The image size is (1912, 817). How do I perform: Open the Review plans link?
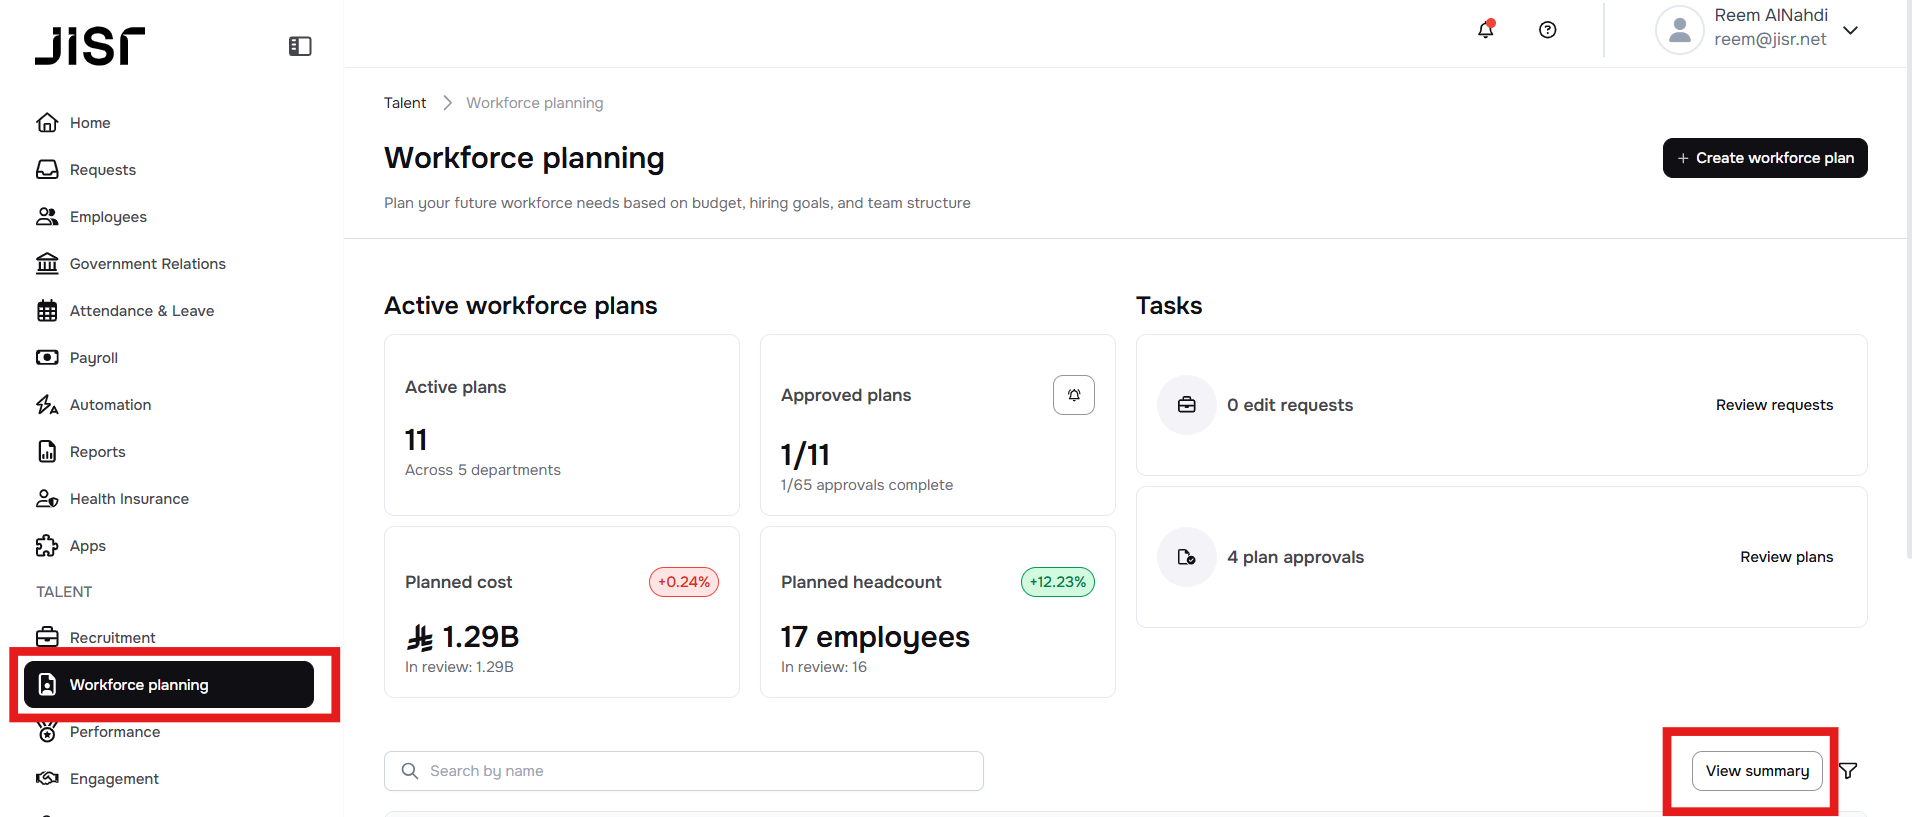(1786, 557)
